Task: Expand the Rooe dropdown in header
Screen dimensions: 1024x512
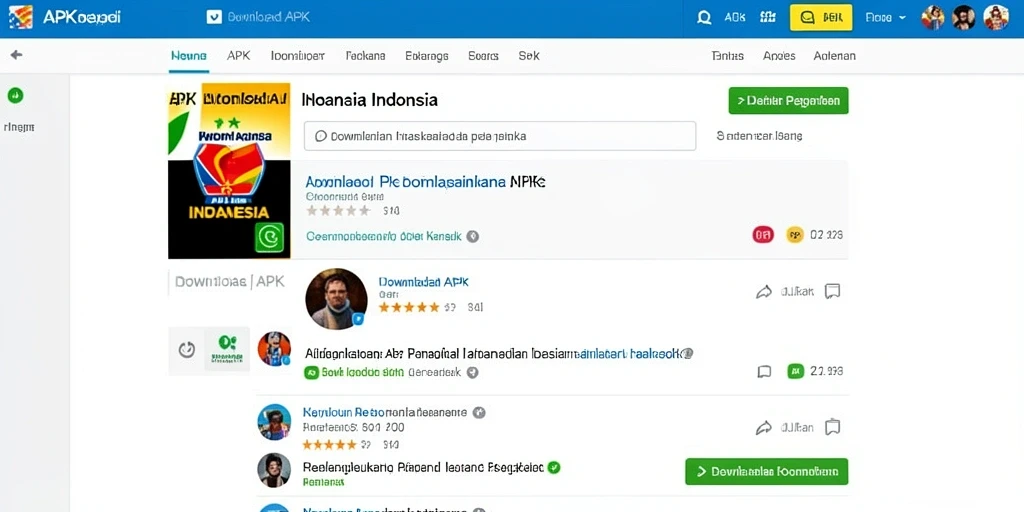Action: point(886,18)
